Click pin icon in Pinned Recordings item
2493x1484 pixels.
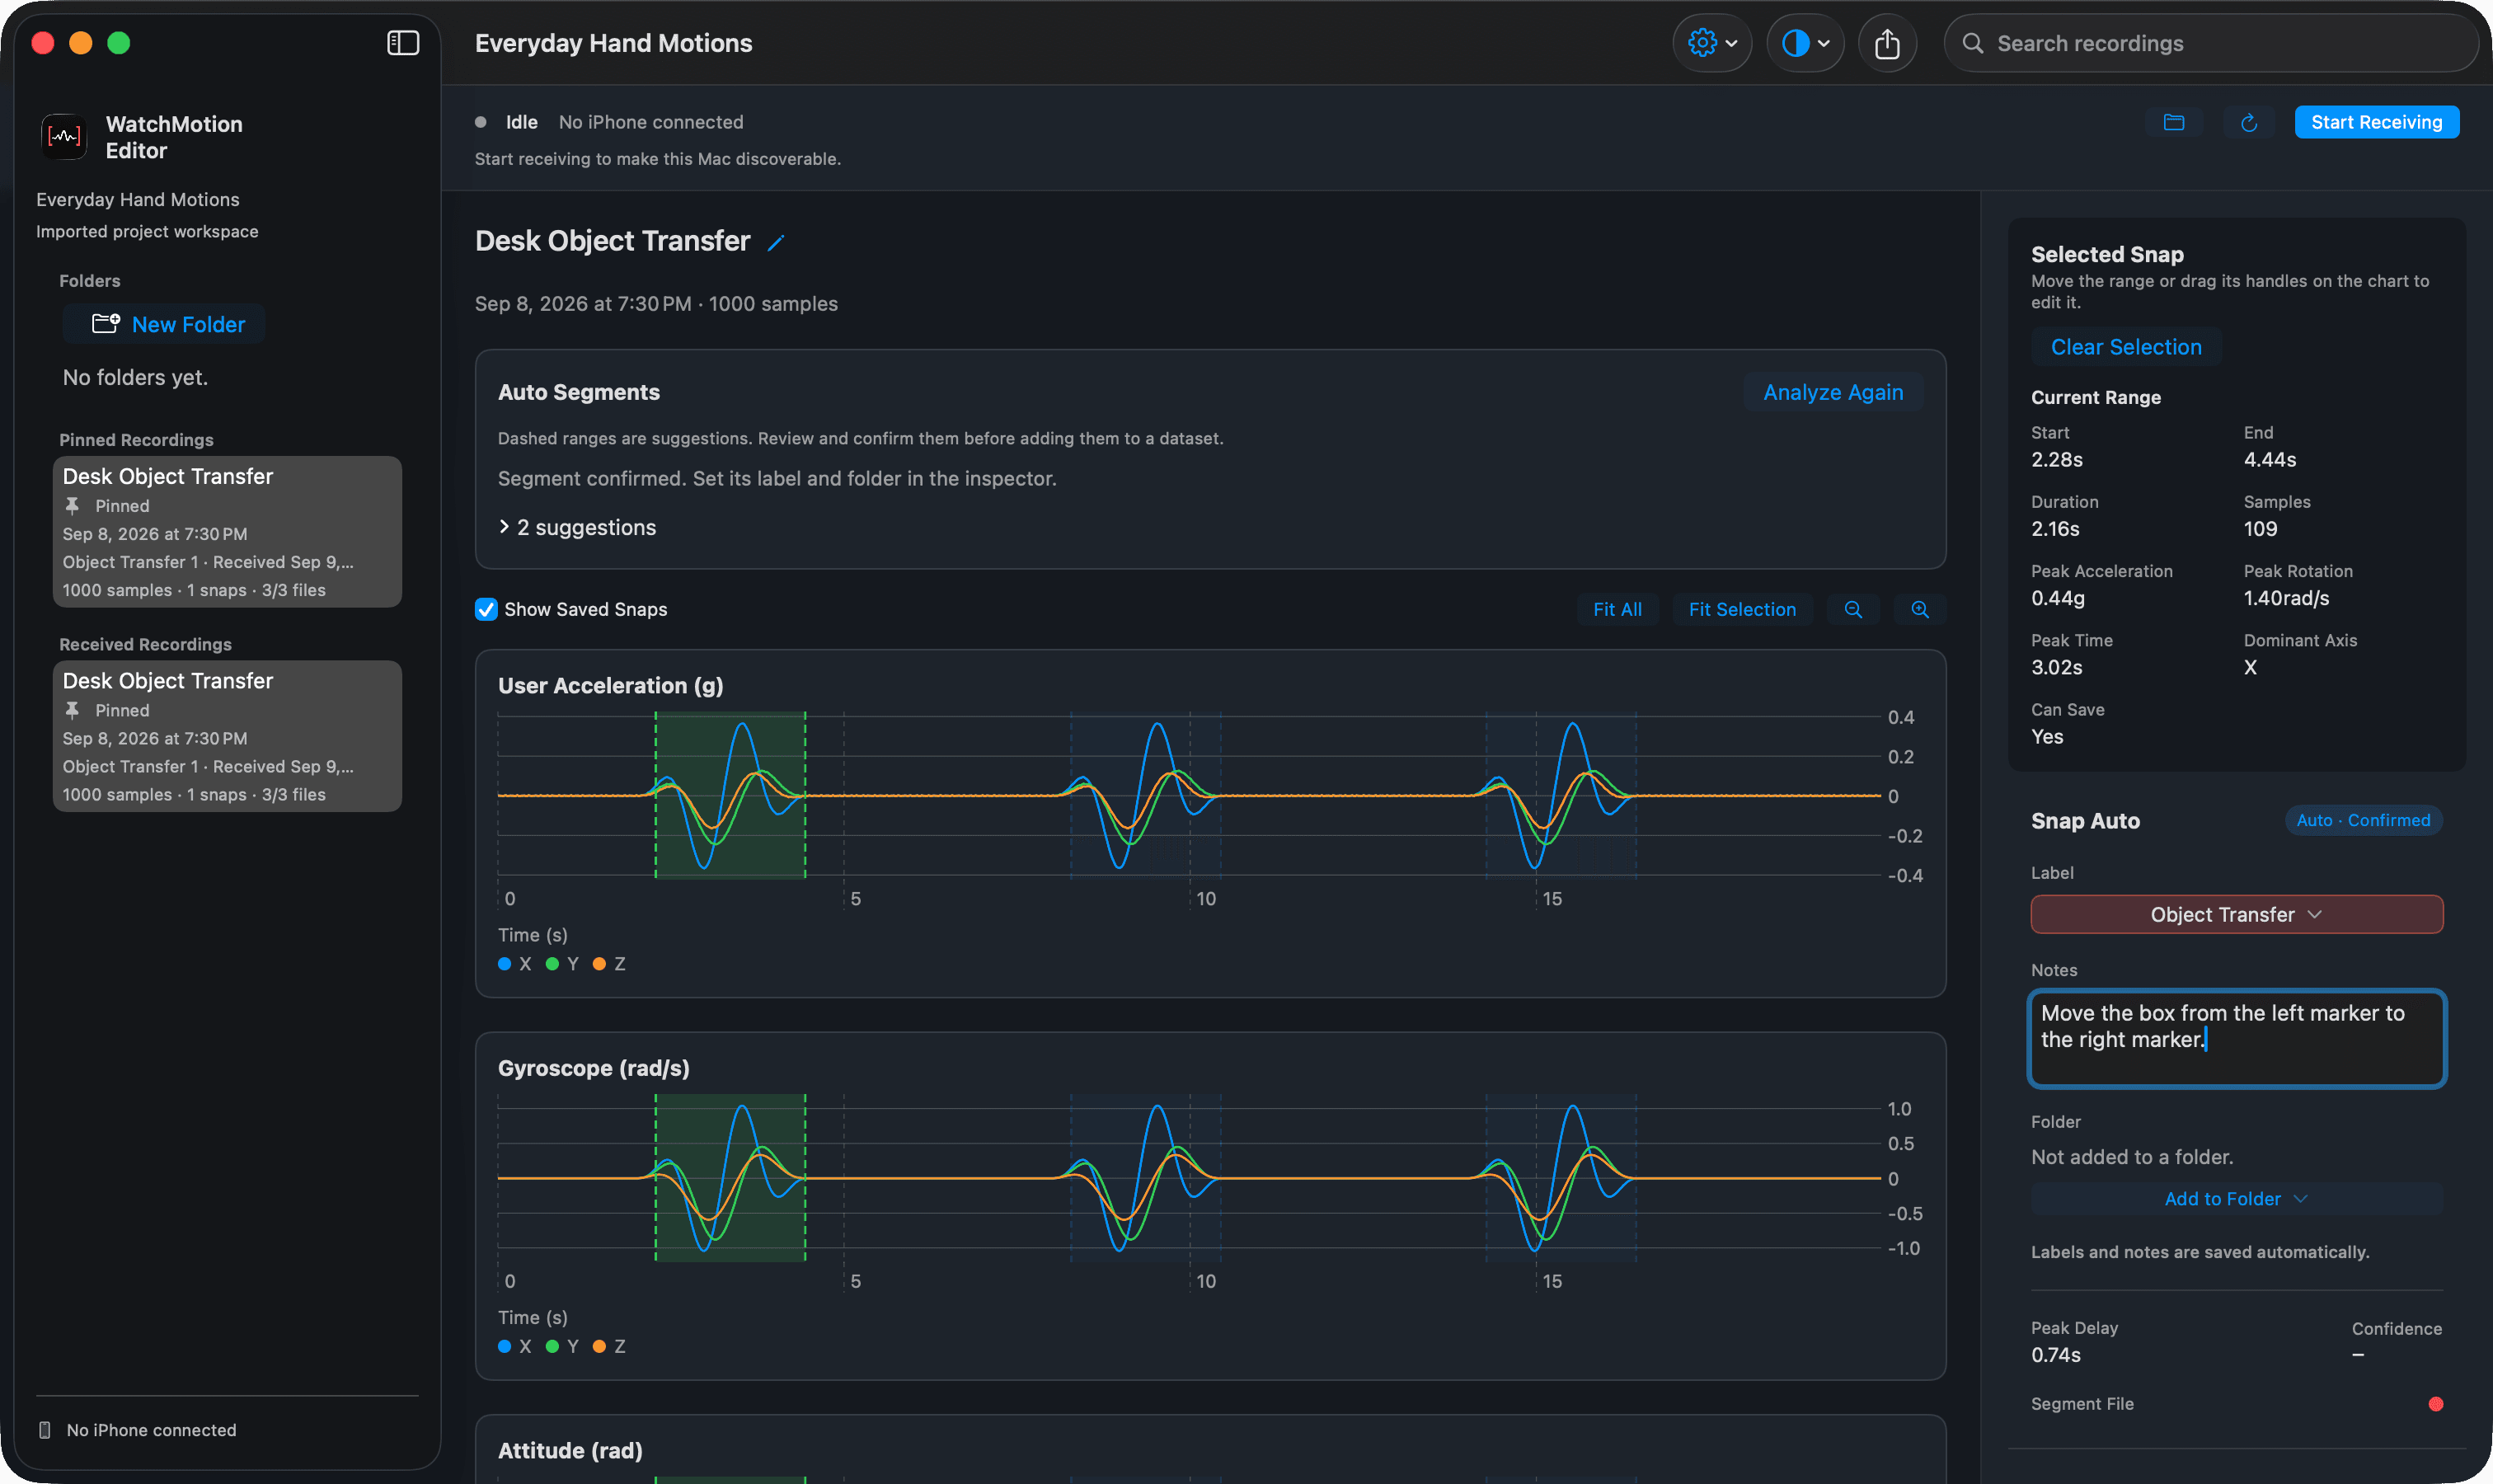coord(72,506)
